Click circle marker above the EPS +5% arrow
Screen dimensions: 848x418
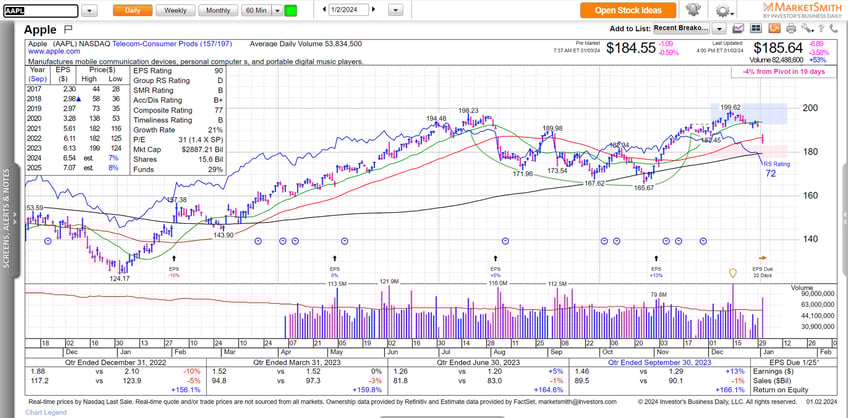(505, 241)
